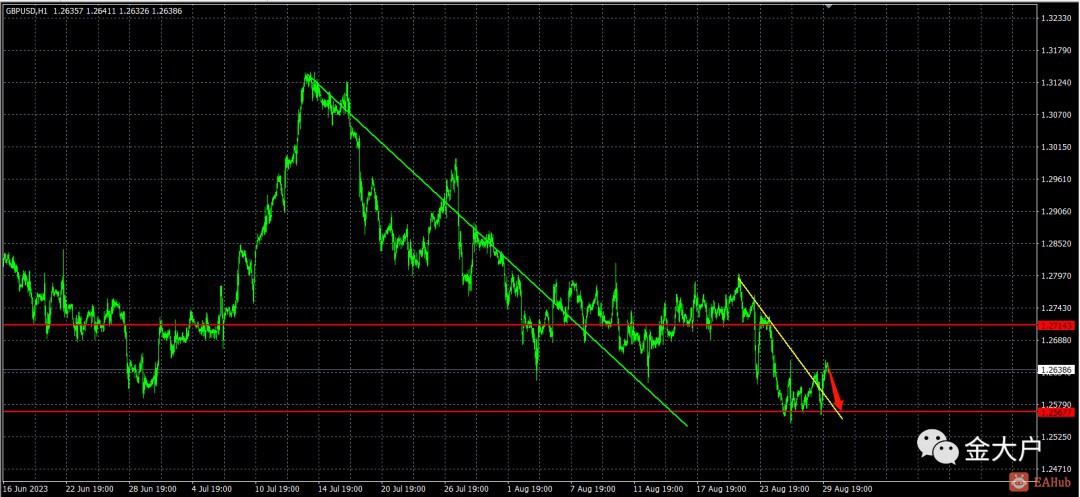Click the 10 Jul 19:00 time label
Screen dimensions: 1080x497
coord(278,489)
